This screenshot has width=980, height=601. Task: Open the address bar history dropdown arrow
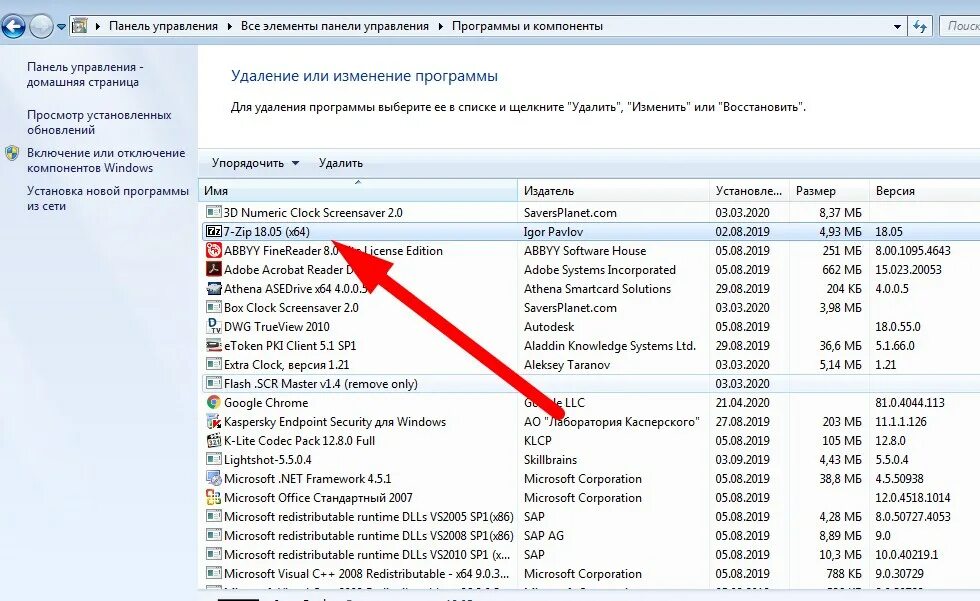coord(897,26)
